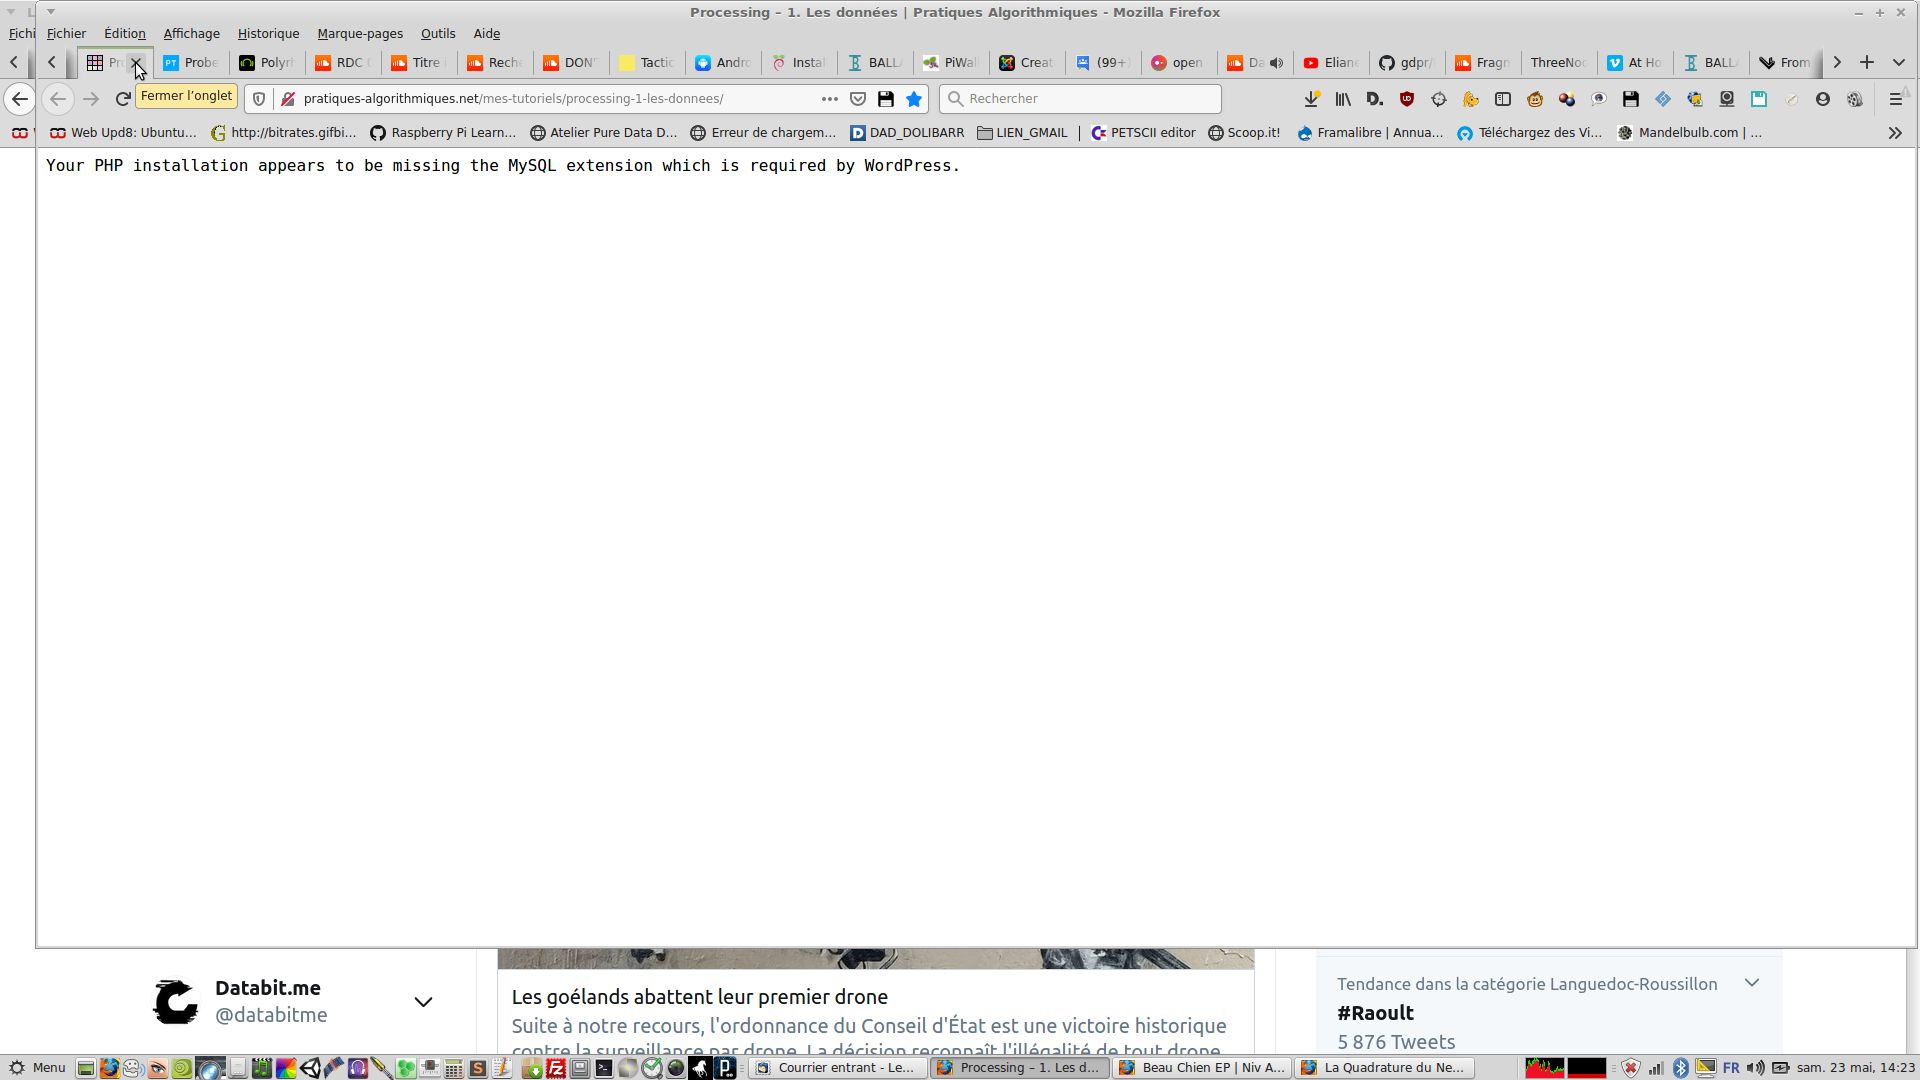Switch to the ThreeNod tab
The width and height of the screenshot is (1920, 1080).
pyautogui.click(x=1557, y=63)
